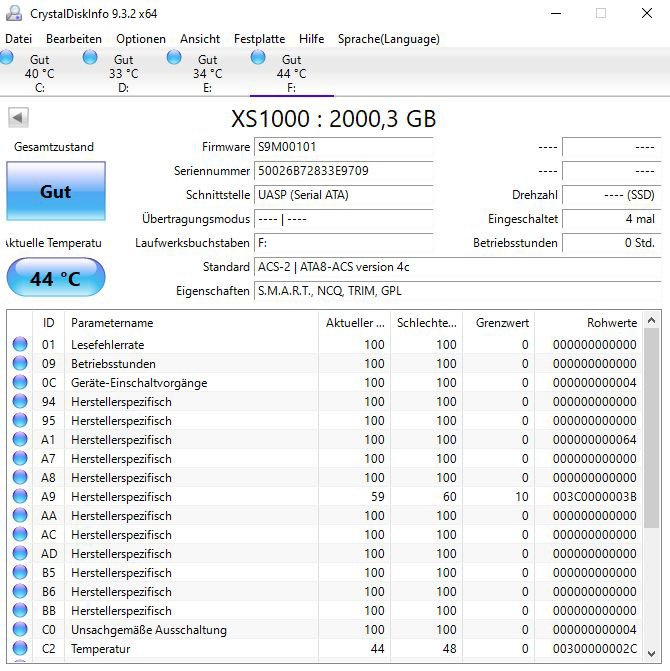Click status icon for Unsachgemäße Ausschaltung row
Viewport: 670px width, 671px height.
click(20, 630)
